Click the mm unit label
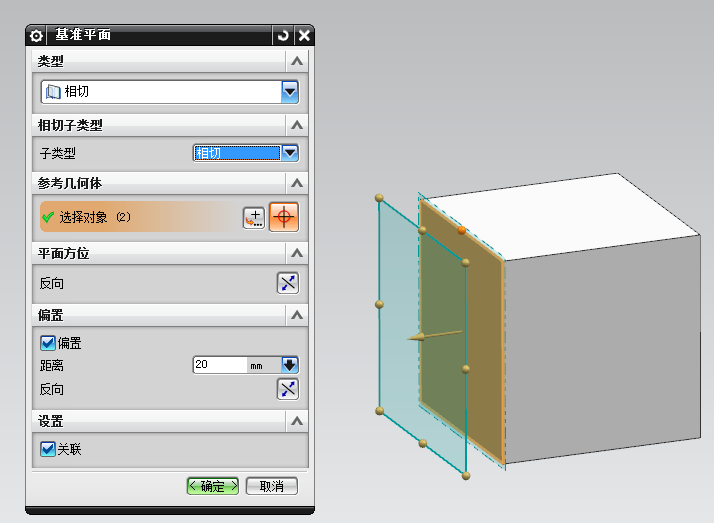Screen dimensions: 714x523 pos(256,366)
